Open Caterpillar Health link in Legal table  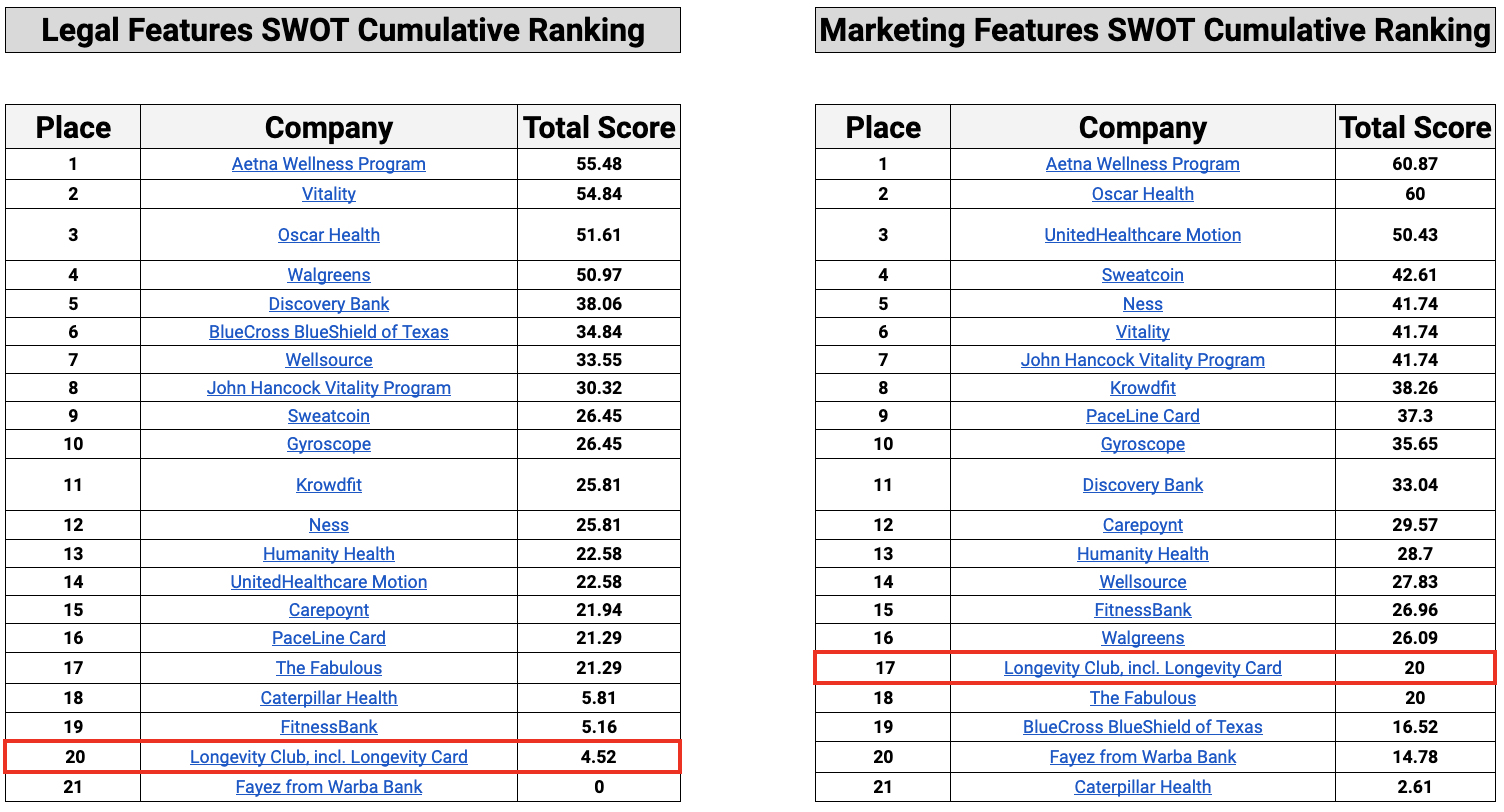(328, 698)
